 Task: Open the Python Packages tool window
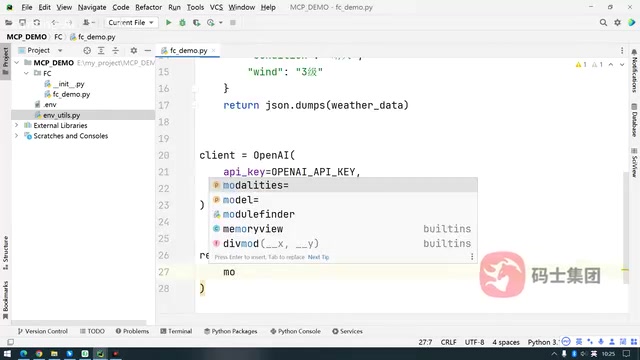pos(231,331)
